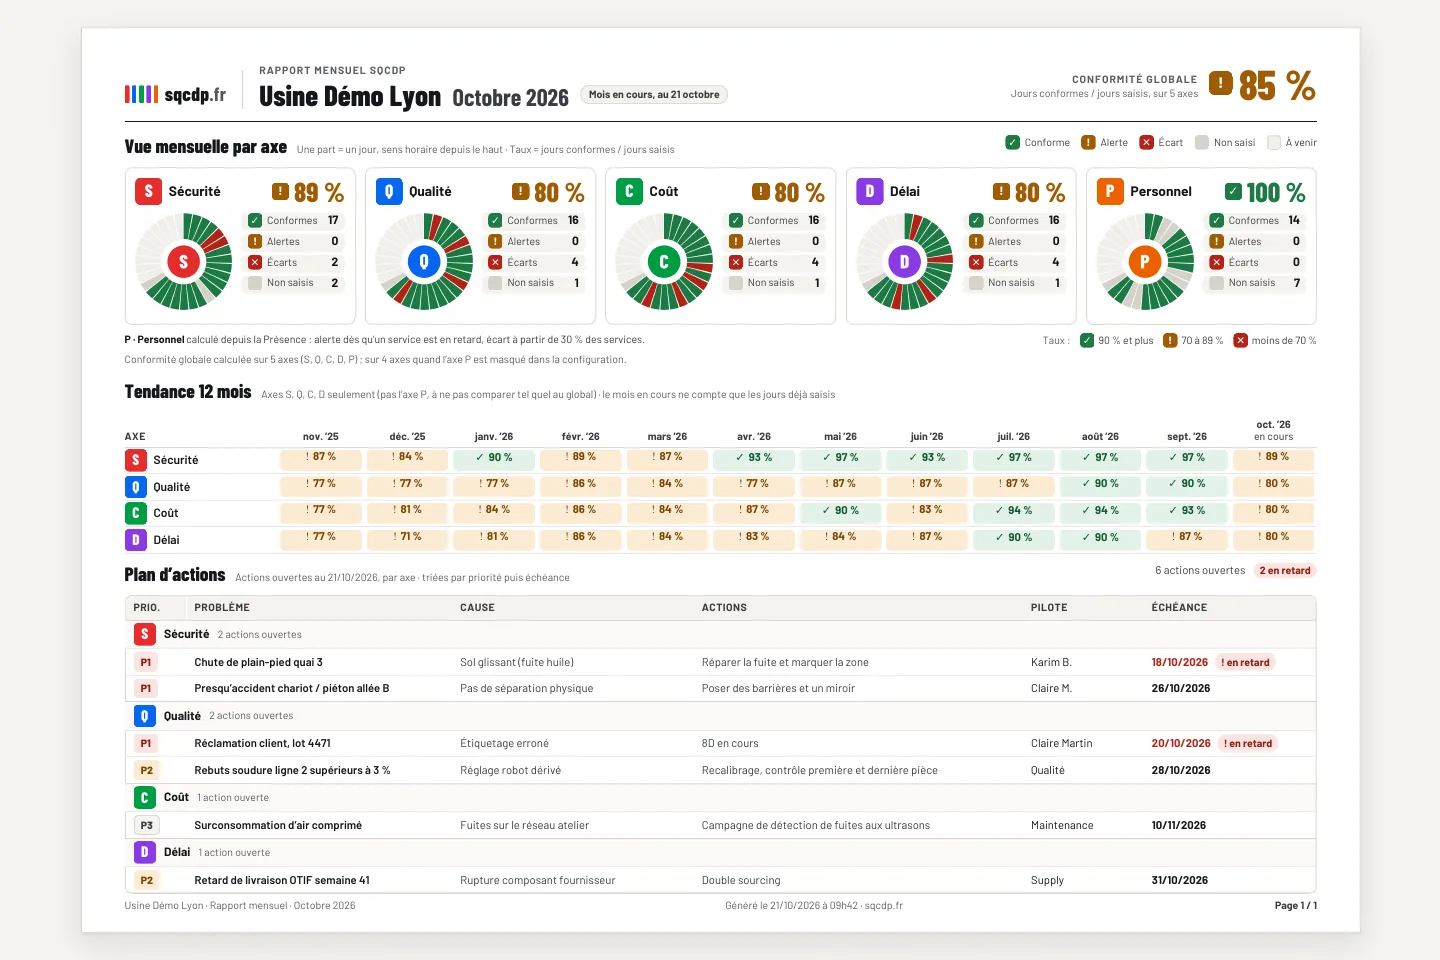Viewport: 1440px width, 960px height.
Task: Click the Délai déc. '25 71 % cell
Action: click(x=408, y=538)
